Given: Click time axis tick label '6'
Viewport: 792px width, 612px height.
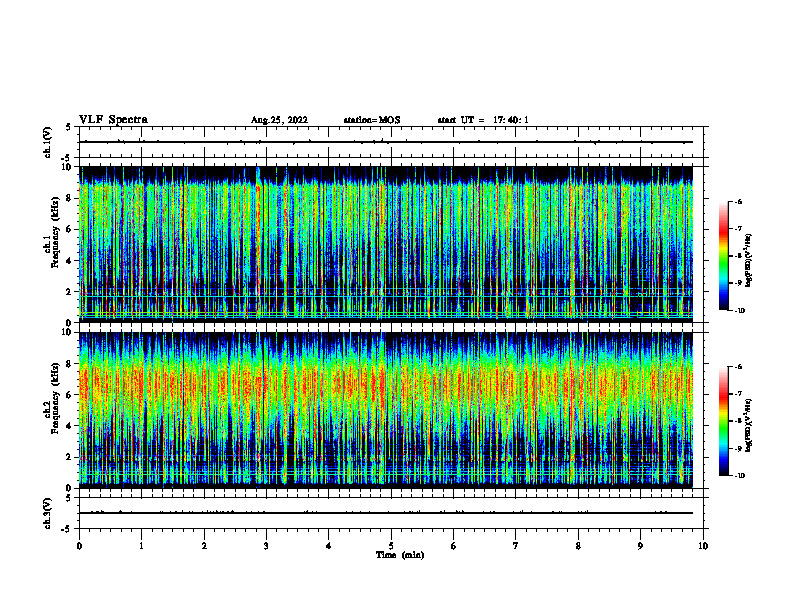Looking at the screenshot, I should (454, 546).
